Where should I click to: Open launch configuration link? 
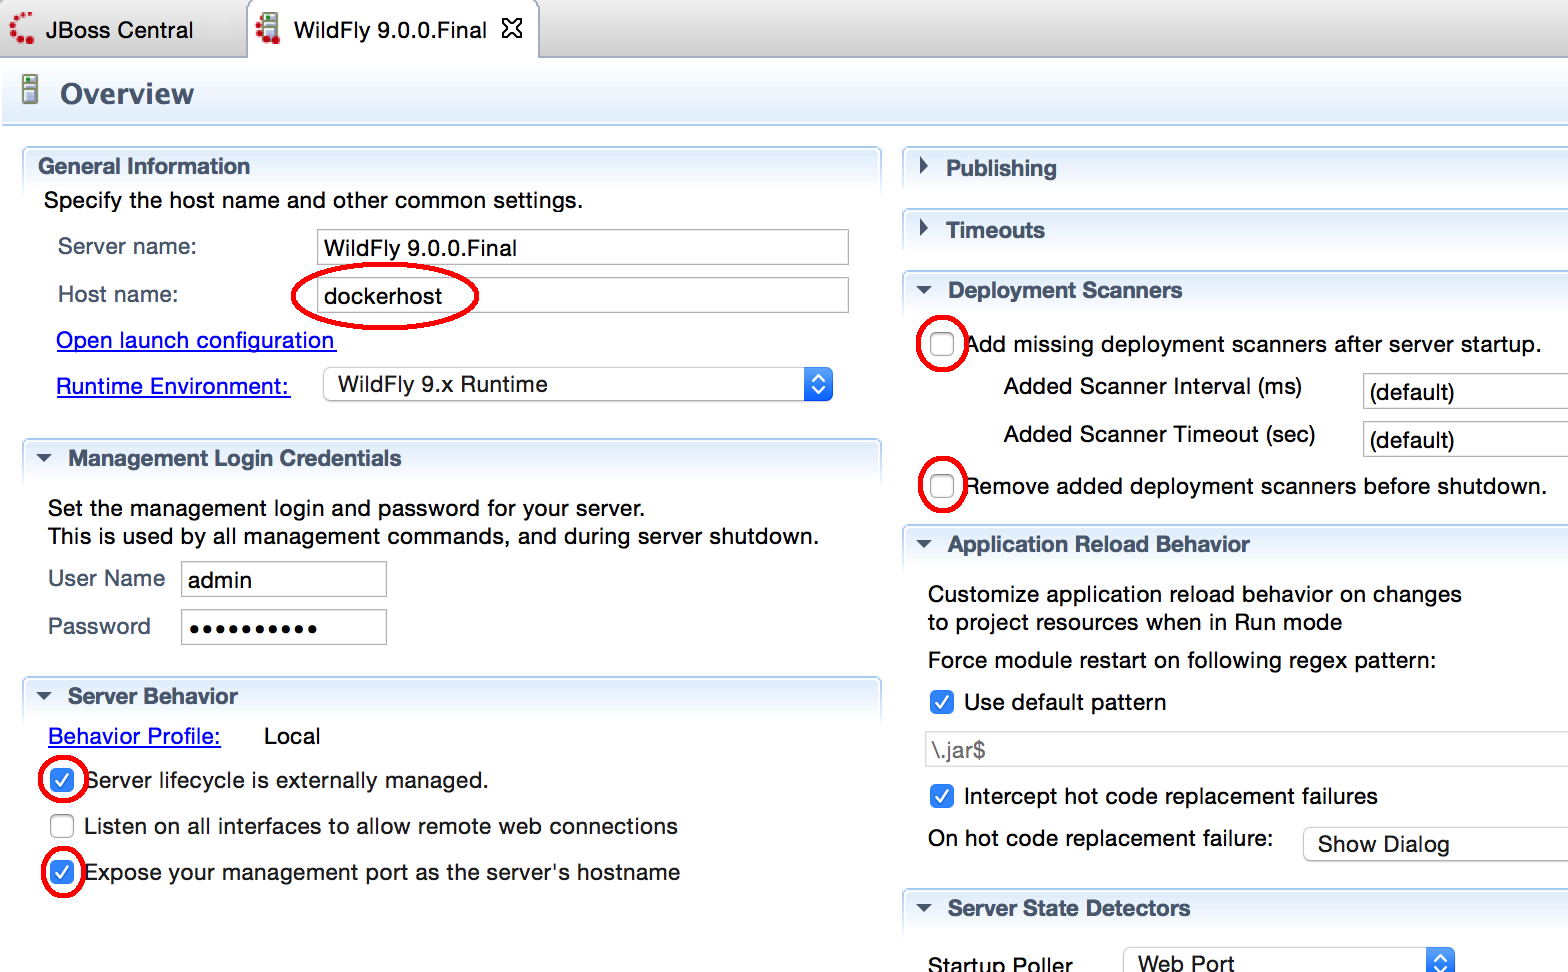coord(196,340)
